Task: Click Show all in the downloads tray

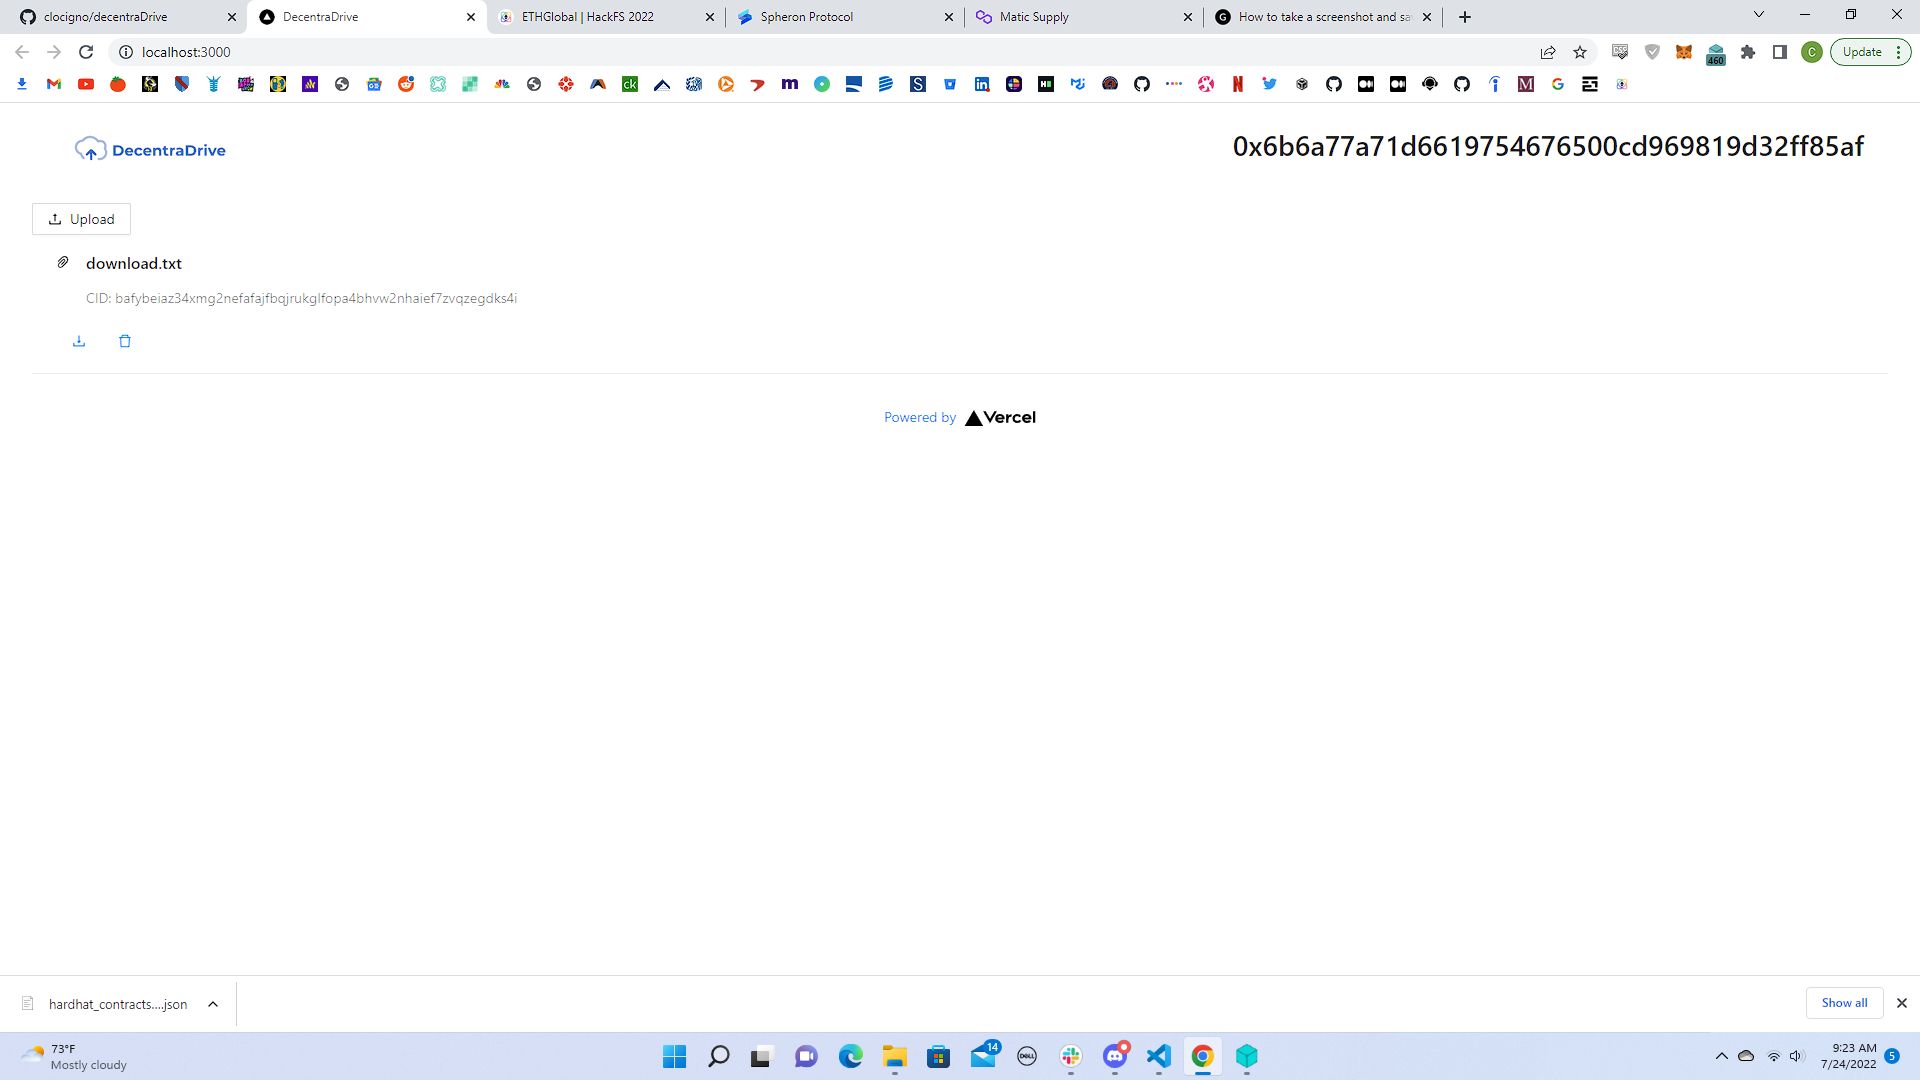Action: point(1842,1004)
